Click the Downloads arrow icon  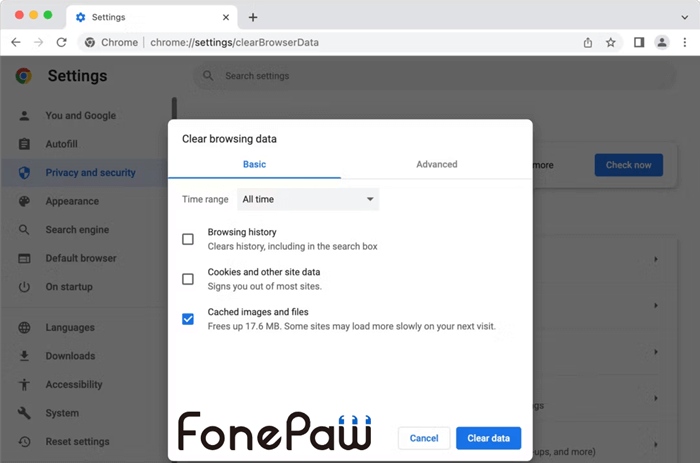tap(24, 356)
